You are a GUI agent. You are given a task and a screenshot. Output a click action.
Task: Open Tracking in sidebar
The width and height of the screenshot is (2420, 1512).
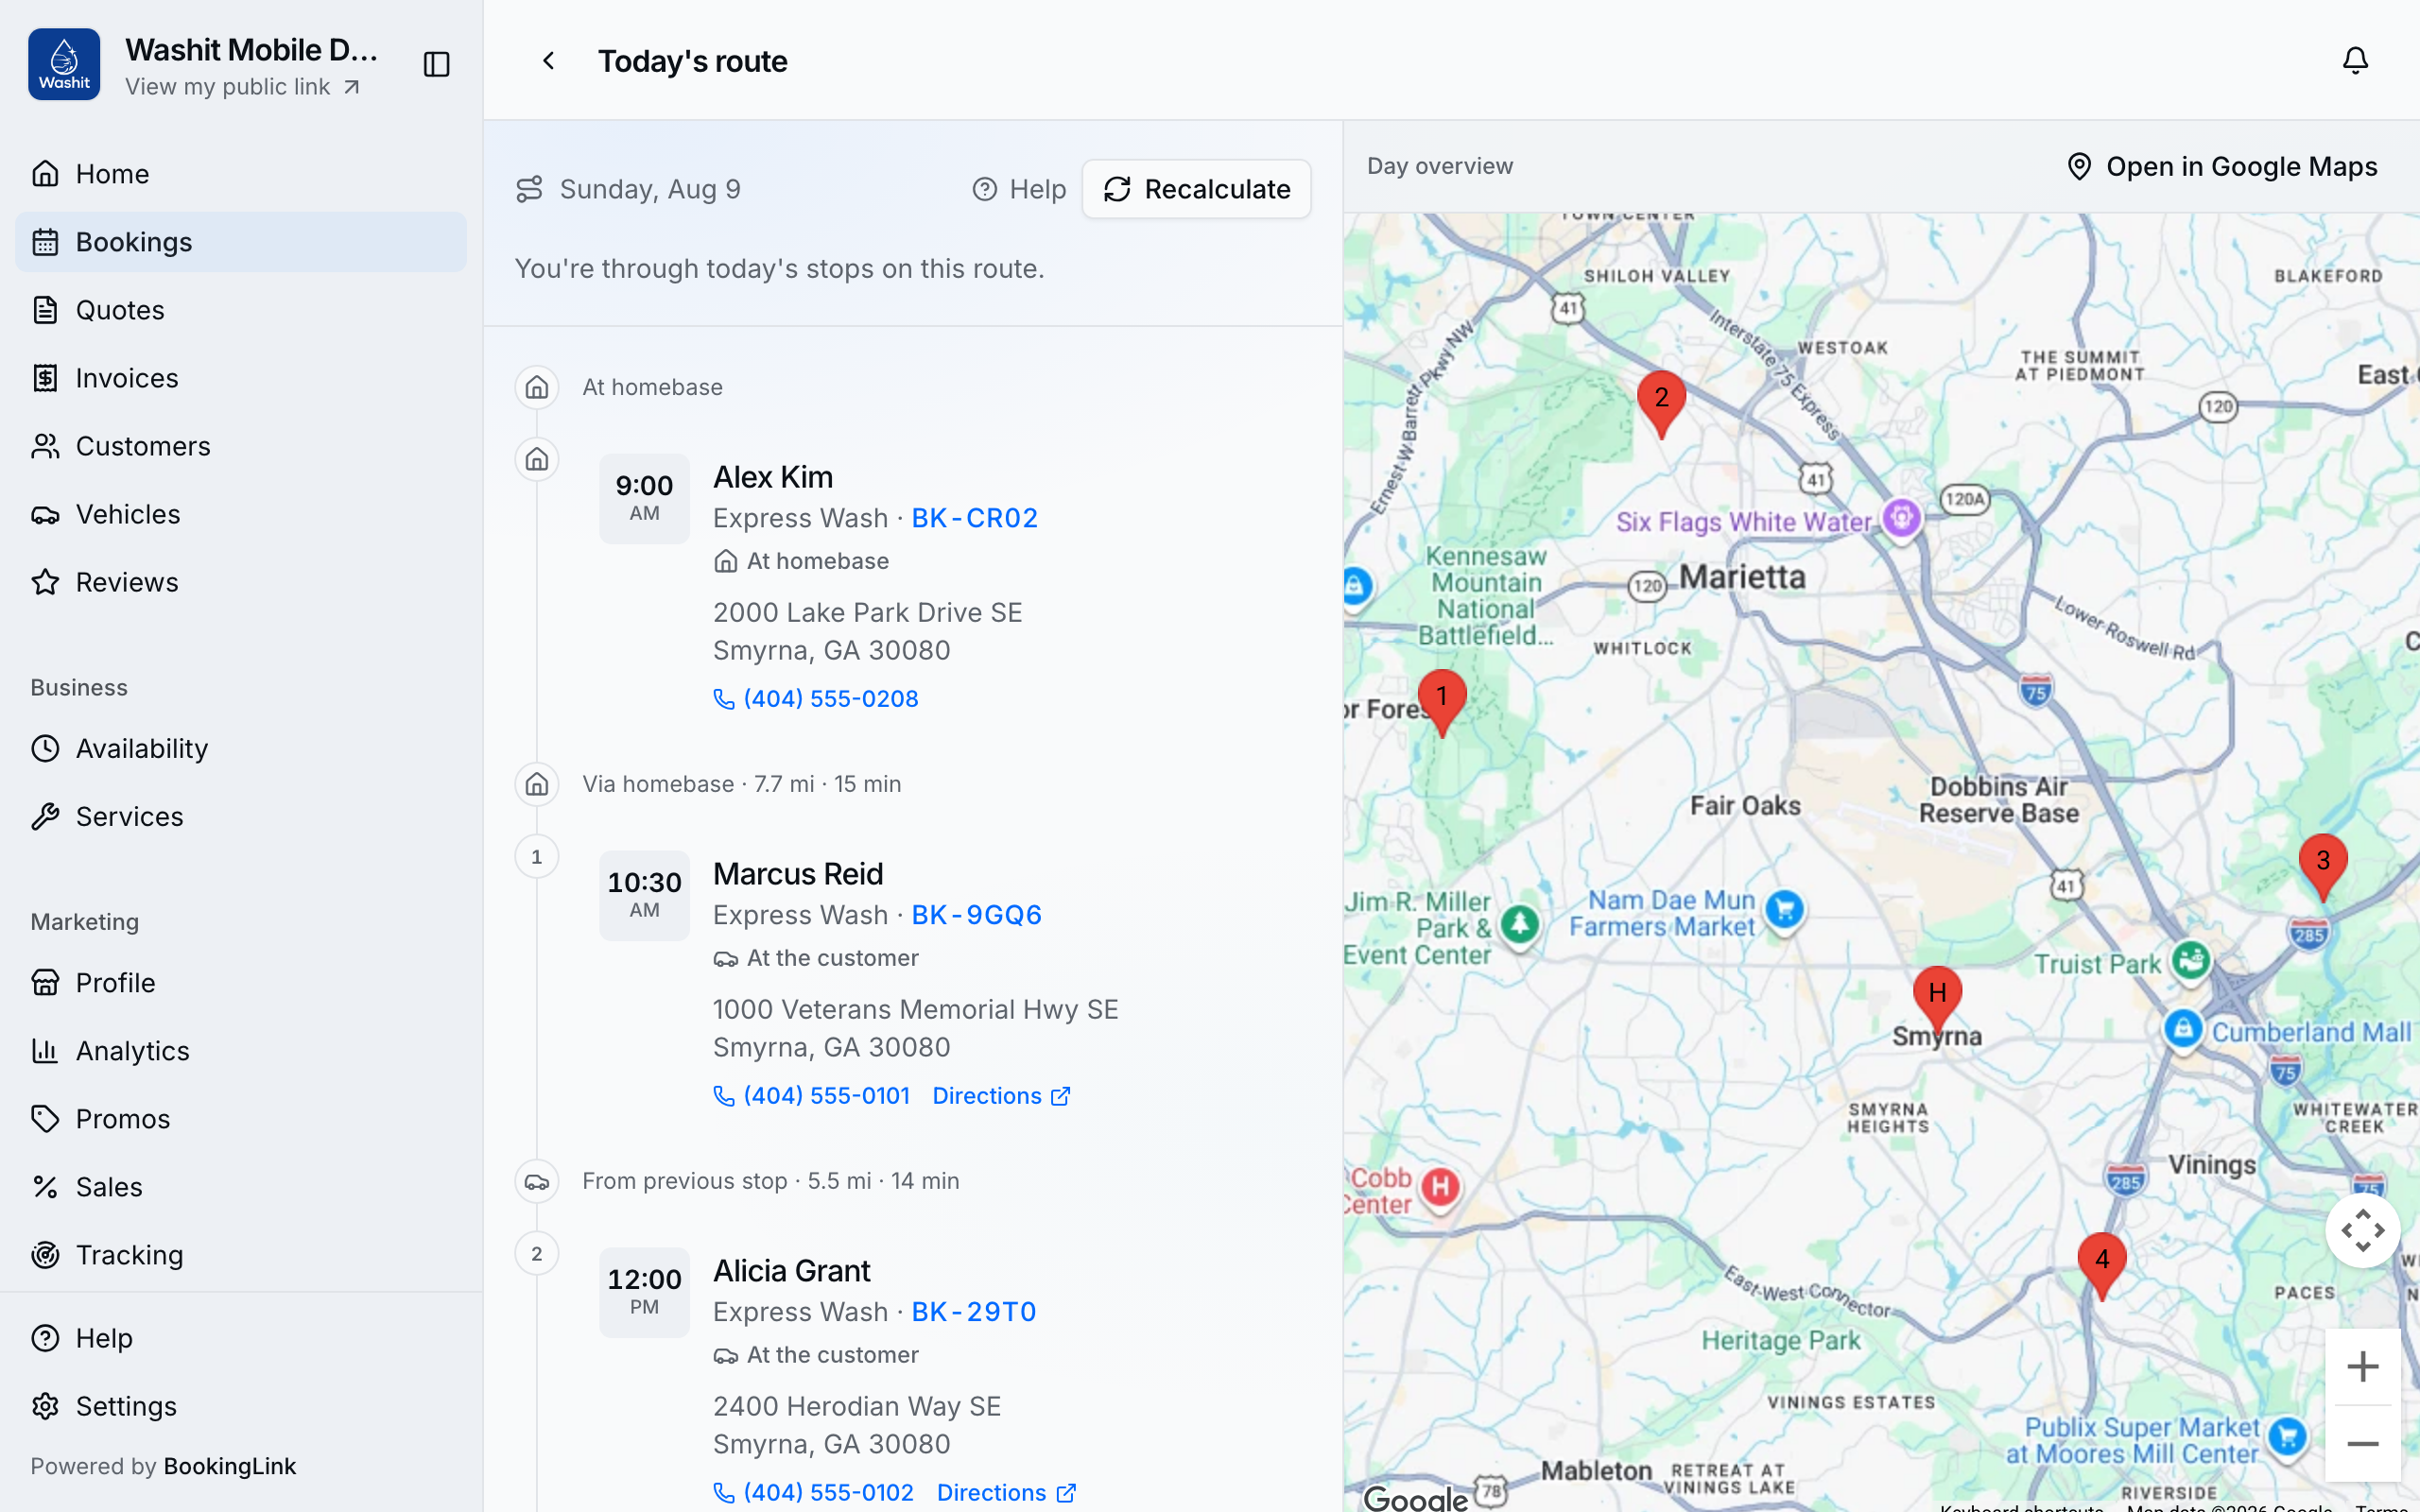(241, 1255)
